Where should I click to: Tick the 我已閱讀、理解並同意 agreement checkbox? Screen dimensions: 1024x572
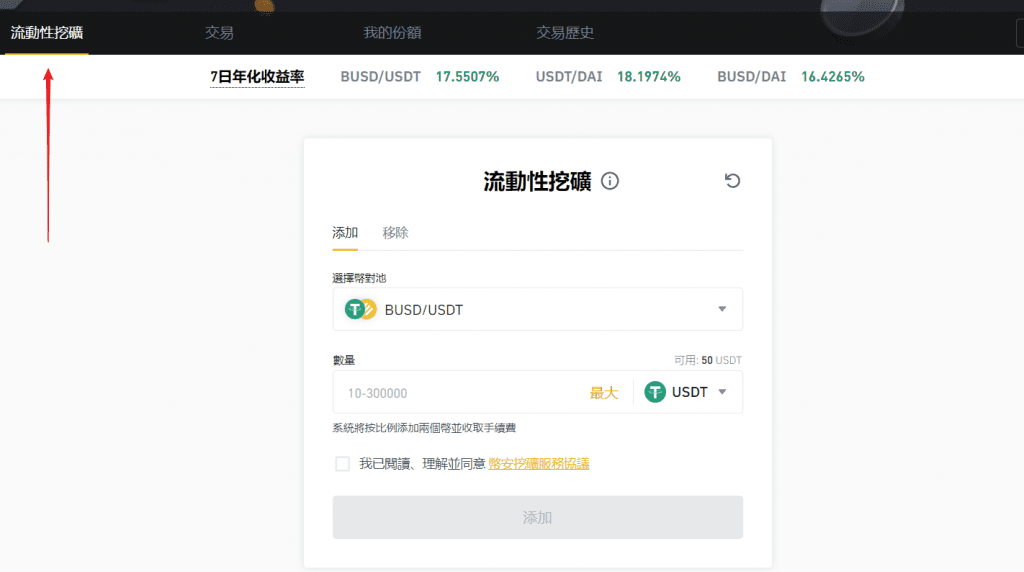(342, 464)
